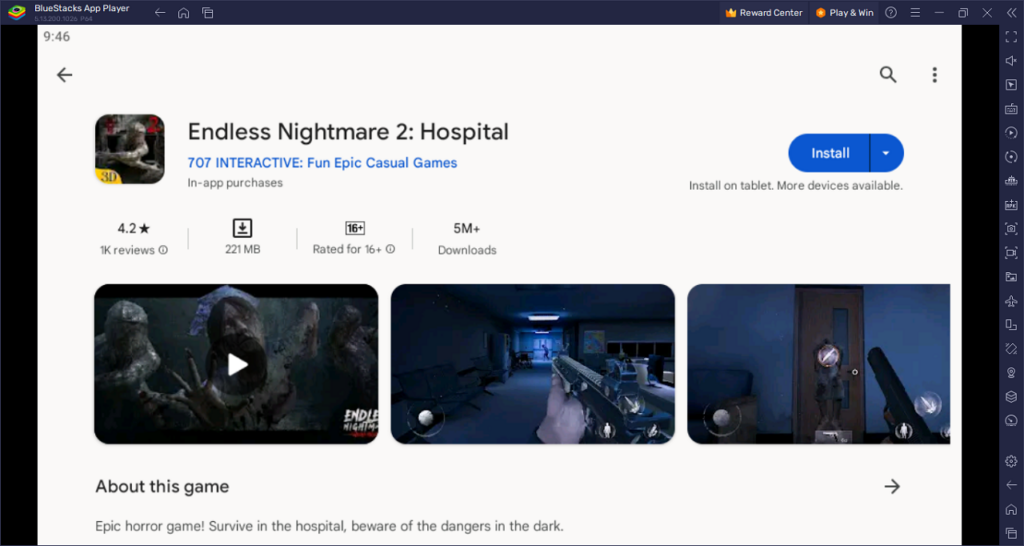Screen dimensions: 1024x546
Task: Open BlueStacks hamburger menu
Action: pos(915,12)
